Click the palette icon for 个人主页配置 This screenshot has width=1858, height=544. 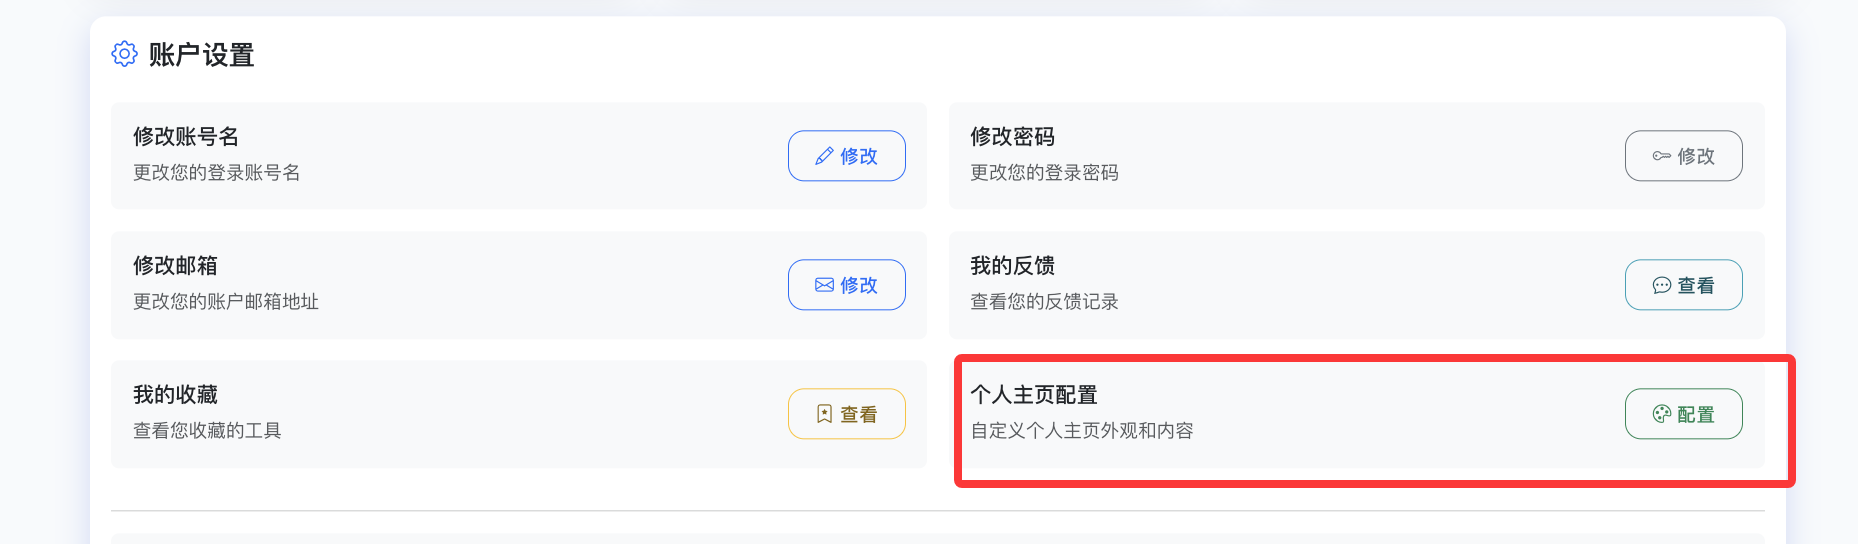[x=1661, y=414]
